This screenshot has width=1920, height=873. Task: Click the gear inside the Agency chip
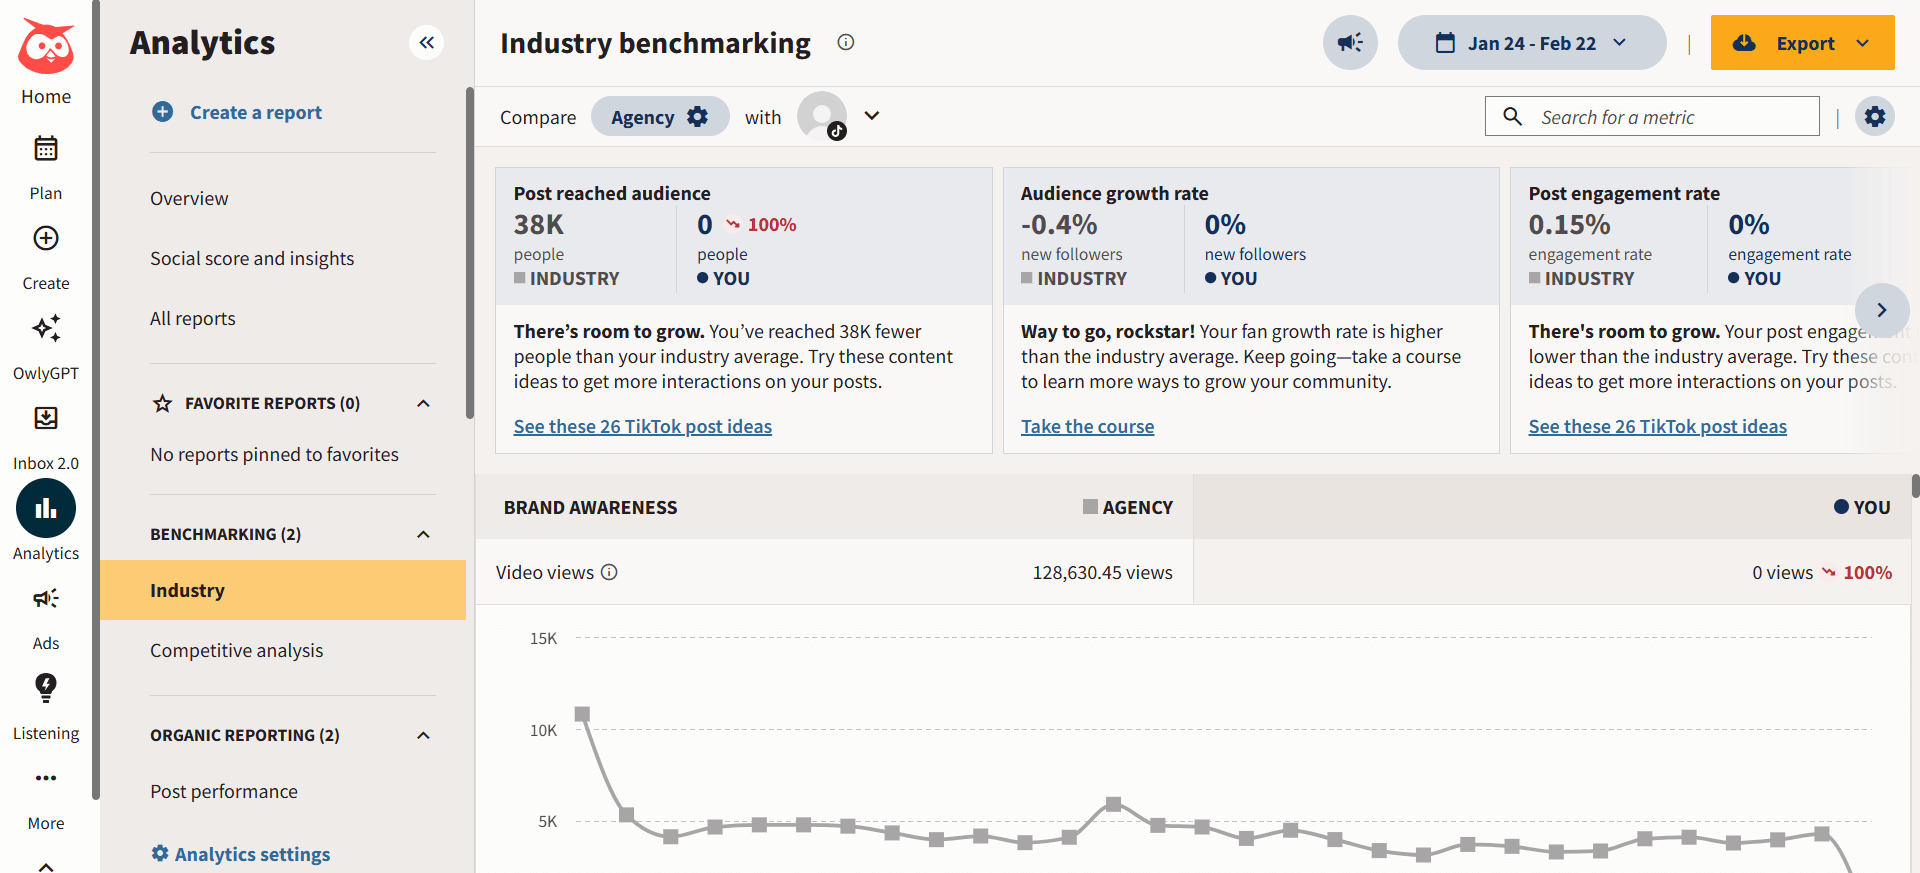(697, 116)
